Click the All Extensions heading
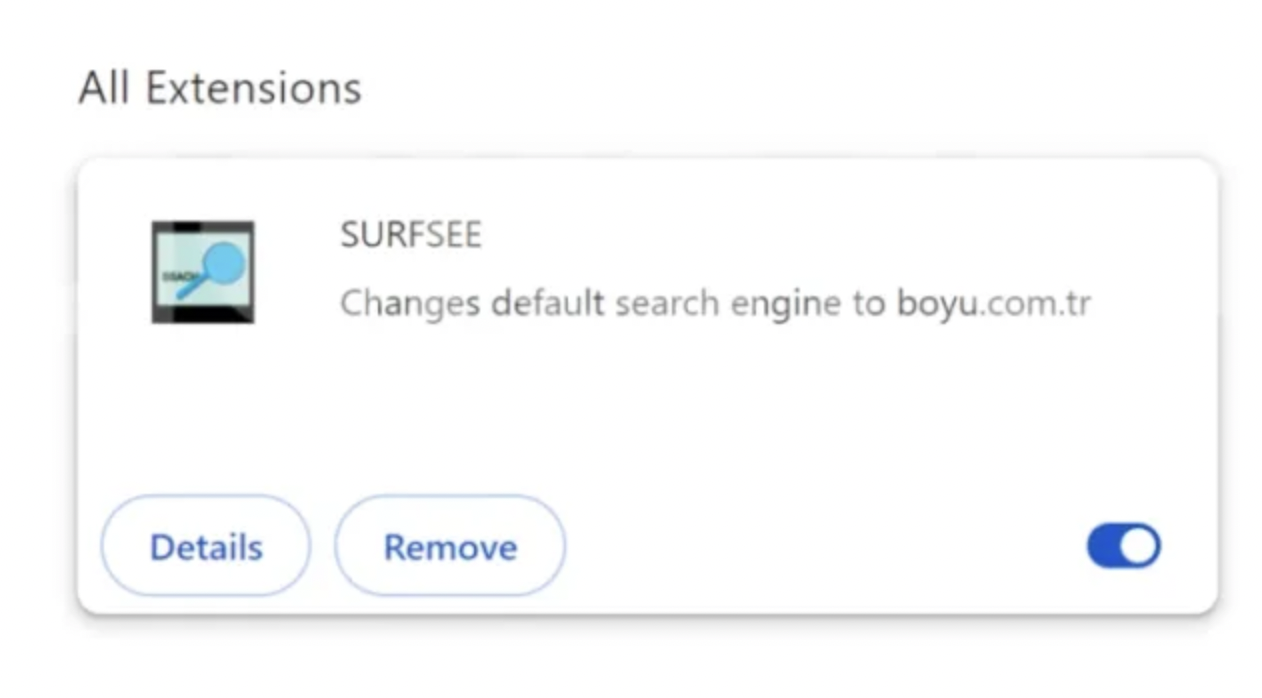Viewport: 1262px width, 698px height. (x=219, y=88)
